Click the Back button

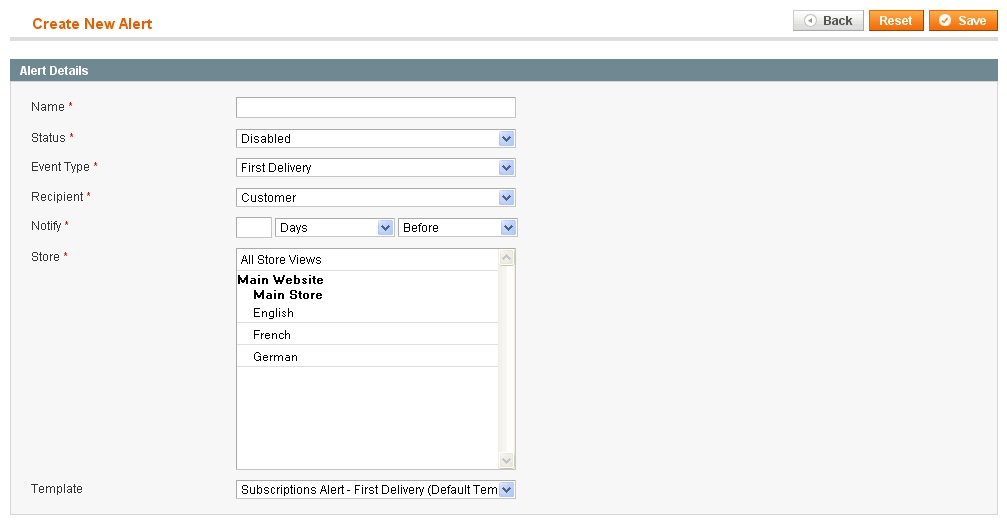(x=828, y=21)
